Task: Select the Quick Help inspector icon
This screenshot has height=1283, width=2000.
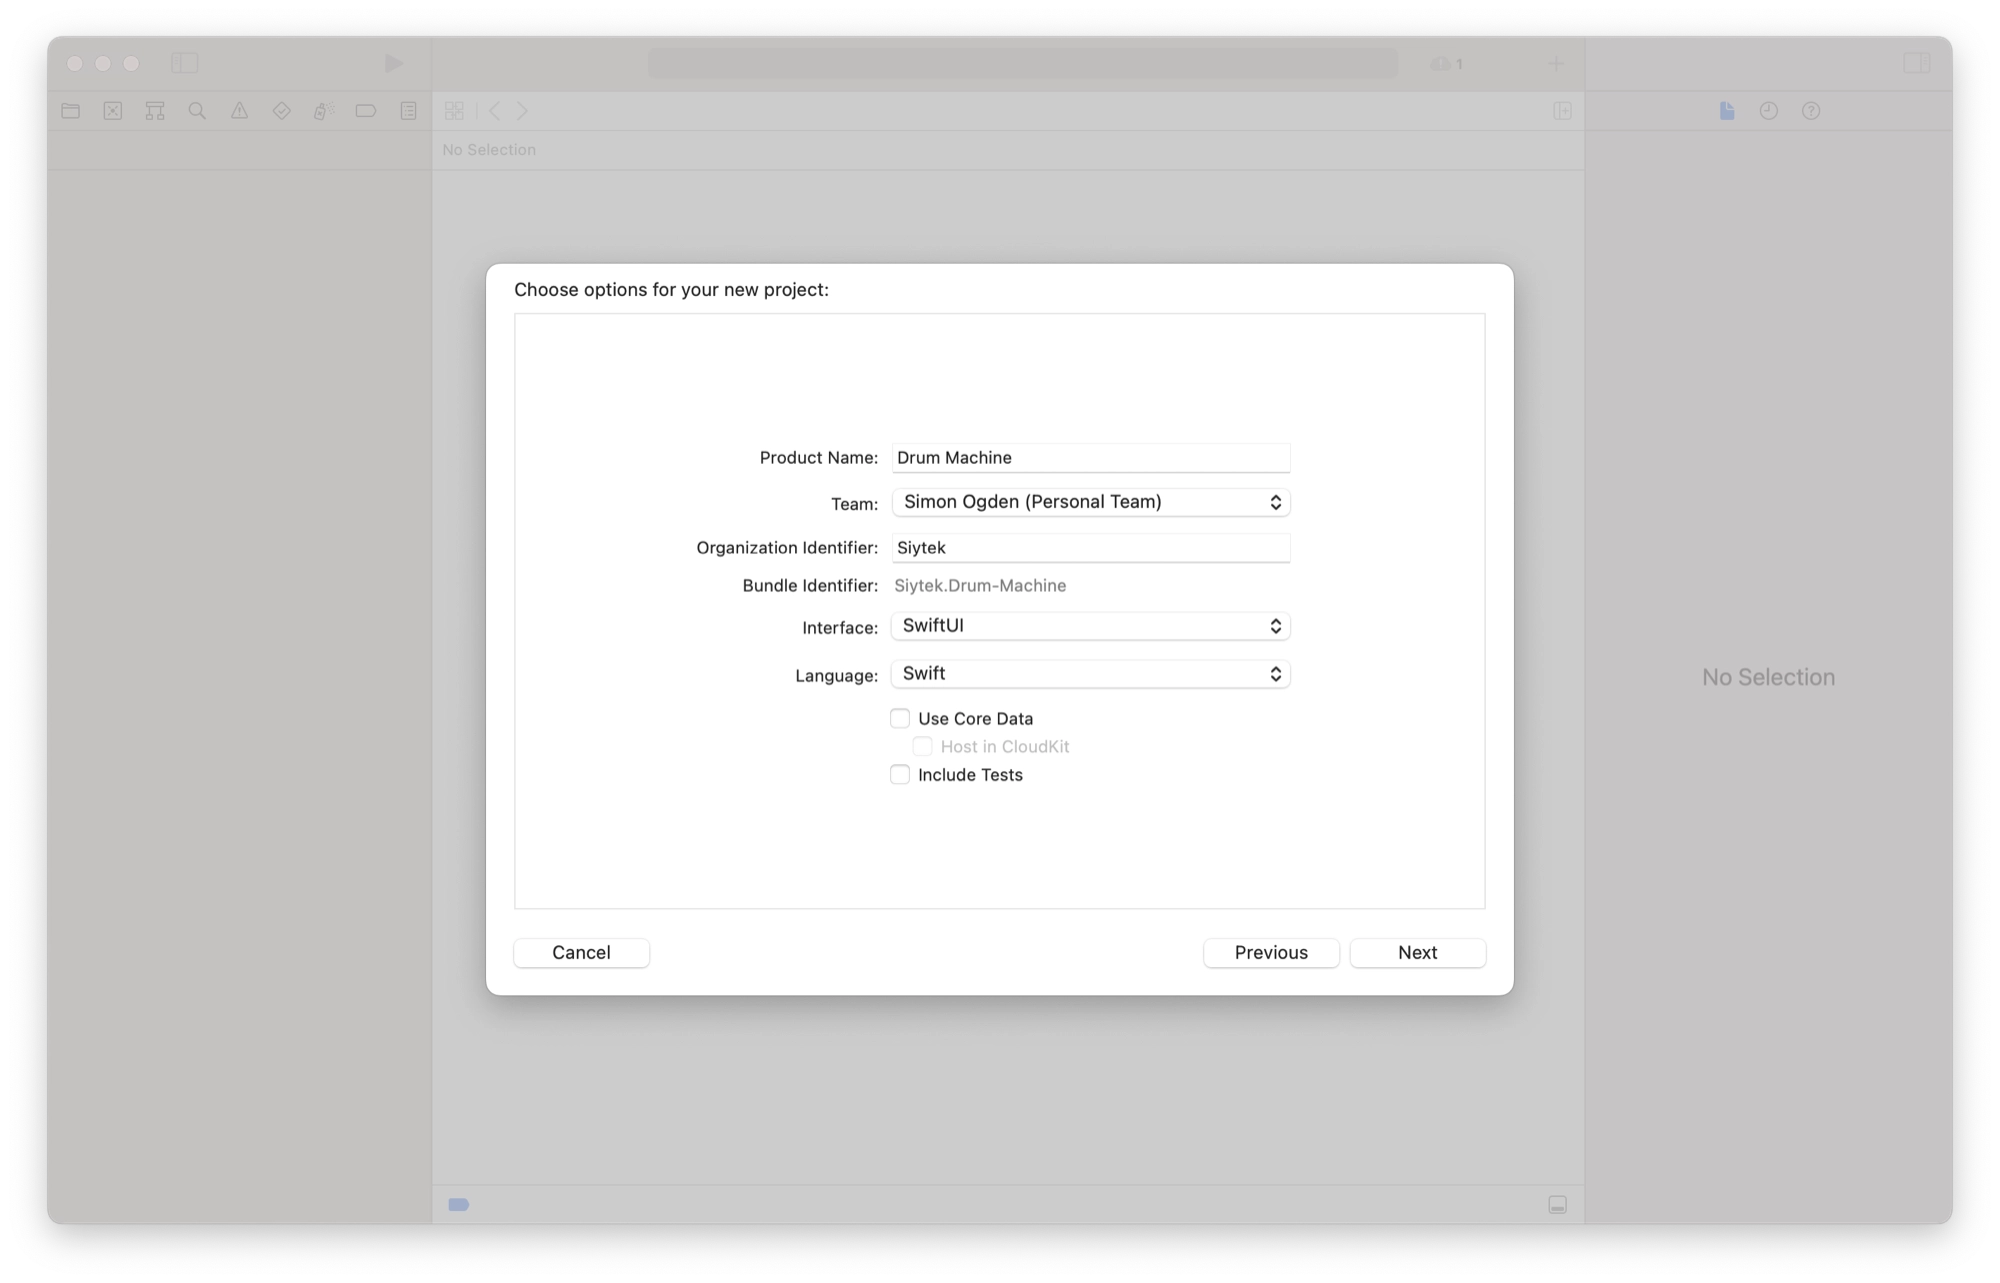Action: tap(1811, 111)
